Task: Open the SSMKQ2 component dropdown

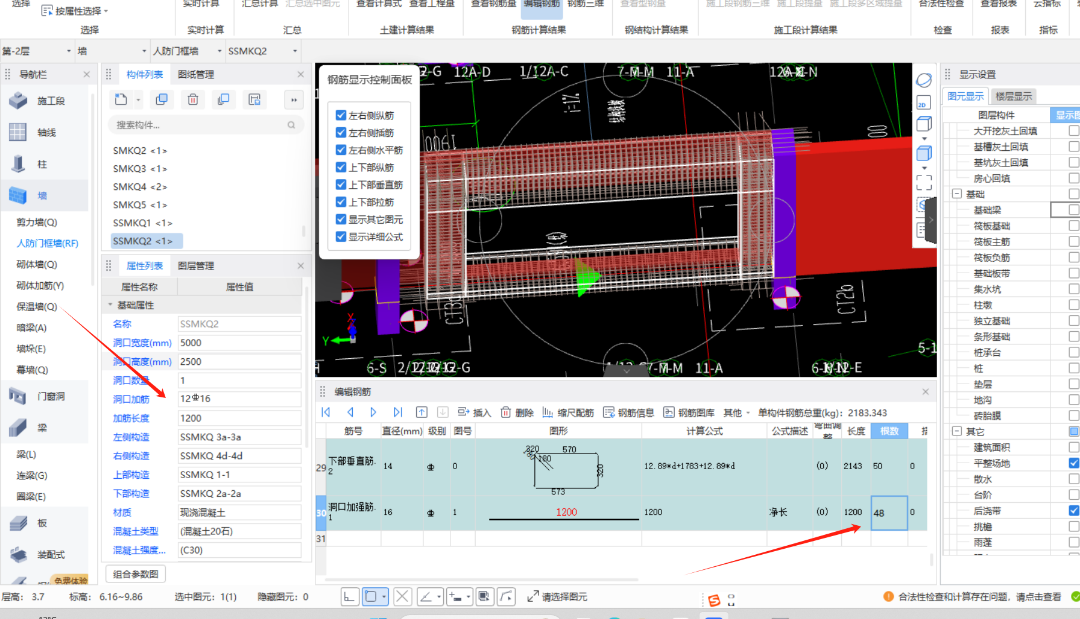Action: (295, 51)
